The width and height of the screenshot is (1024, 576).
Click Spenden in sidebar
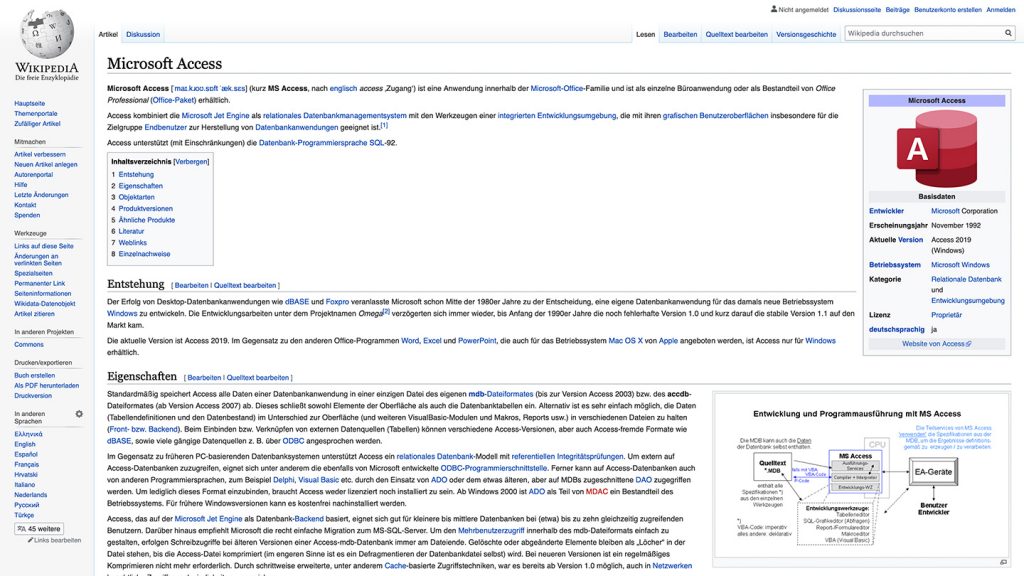(x=27, y=215)
